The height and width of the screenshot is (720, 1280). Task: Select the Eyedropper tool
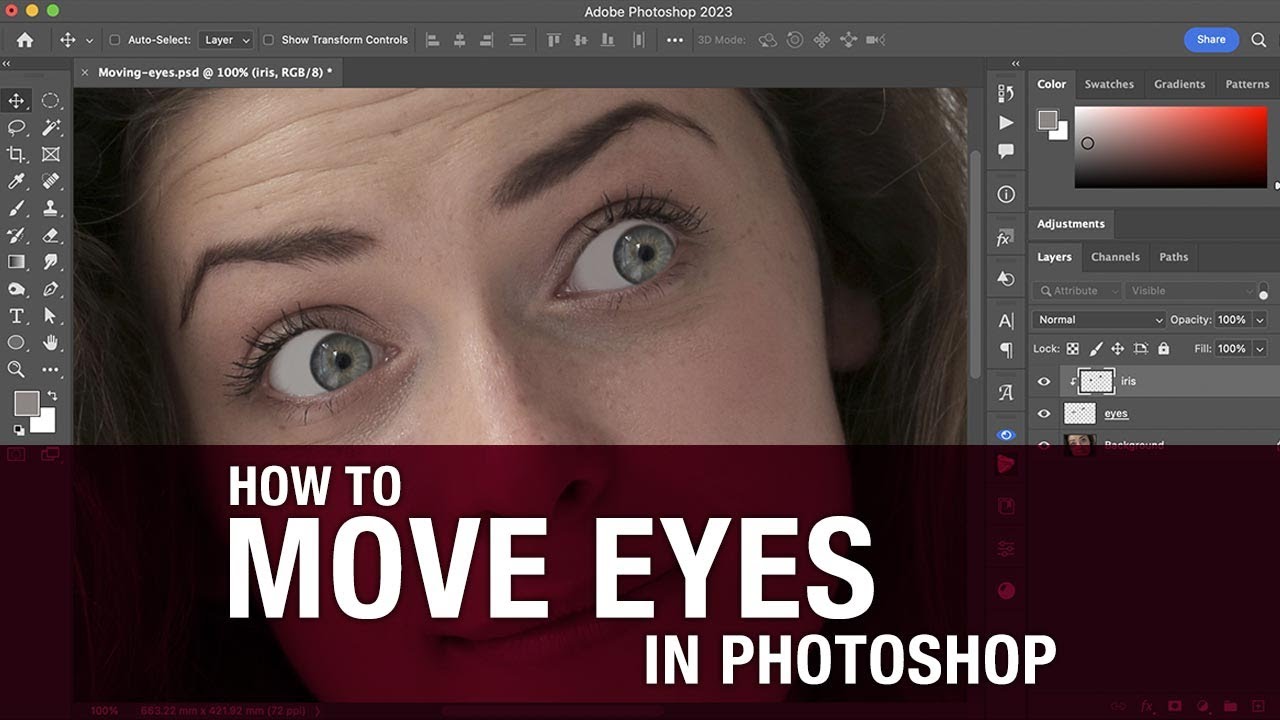[17, 182]
